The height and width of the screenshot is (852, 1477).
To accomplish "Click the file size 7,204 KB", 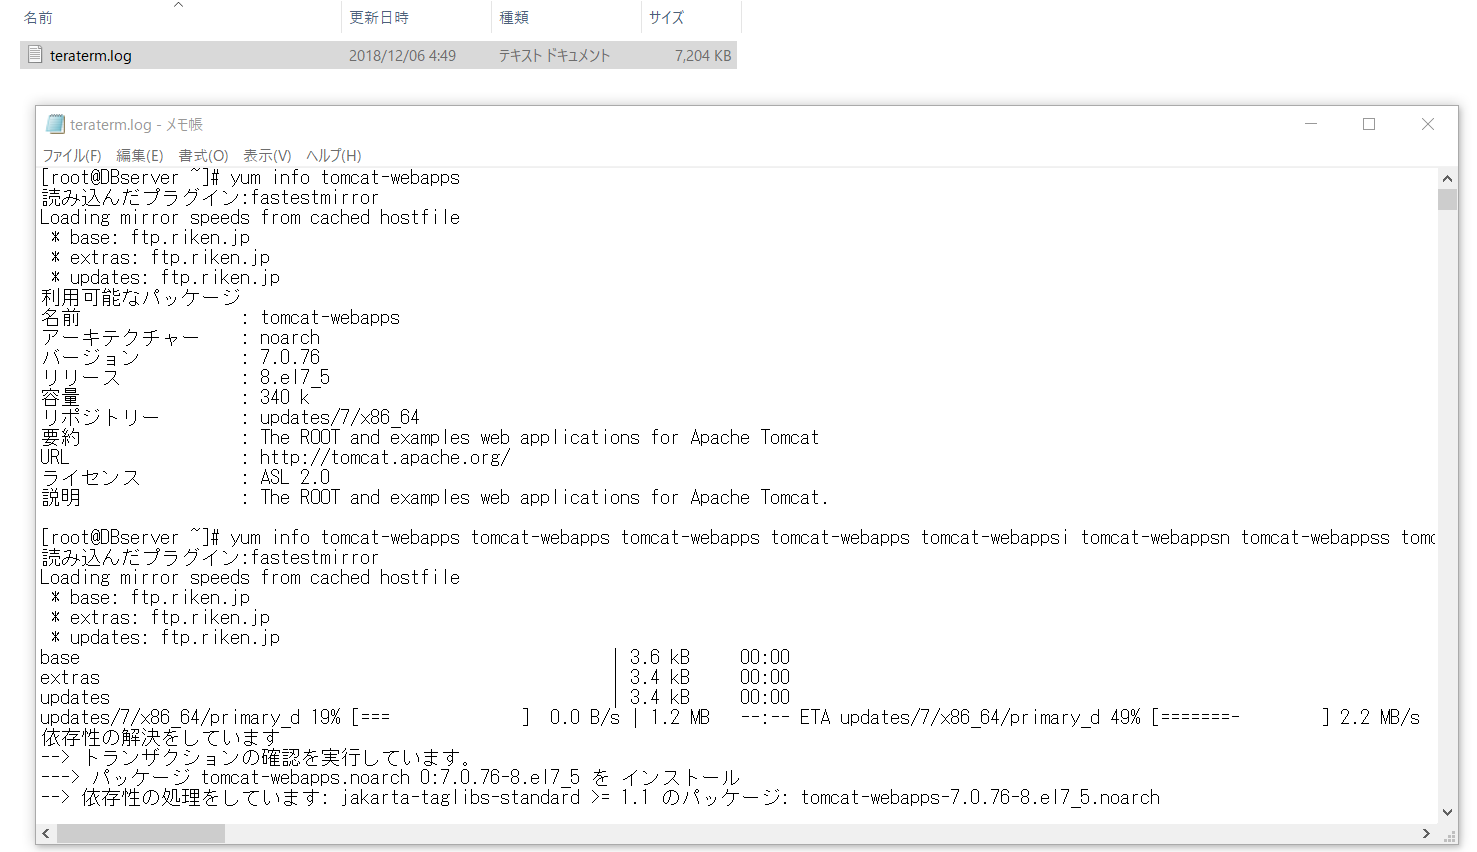I will tap(703, 56).
